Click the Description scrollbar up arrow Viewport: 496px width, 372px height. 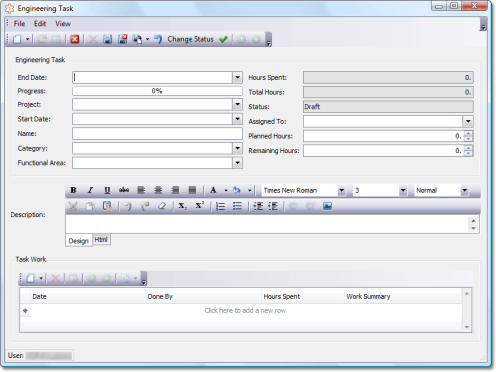pos(473,220)
